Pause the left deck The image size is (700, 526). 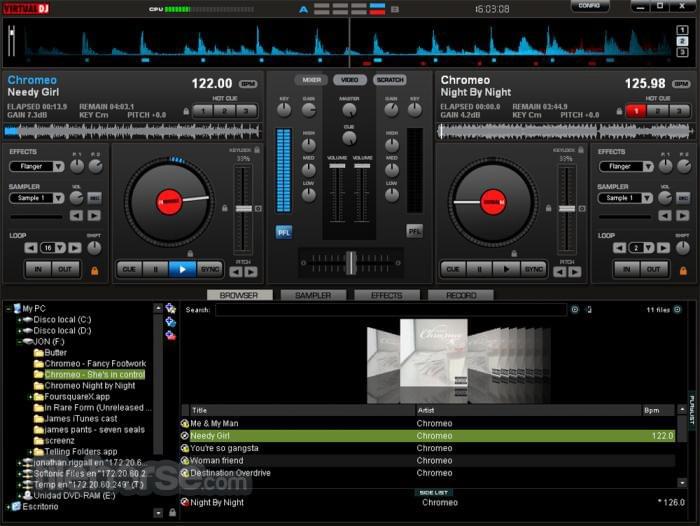[155, 269]
